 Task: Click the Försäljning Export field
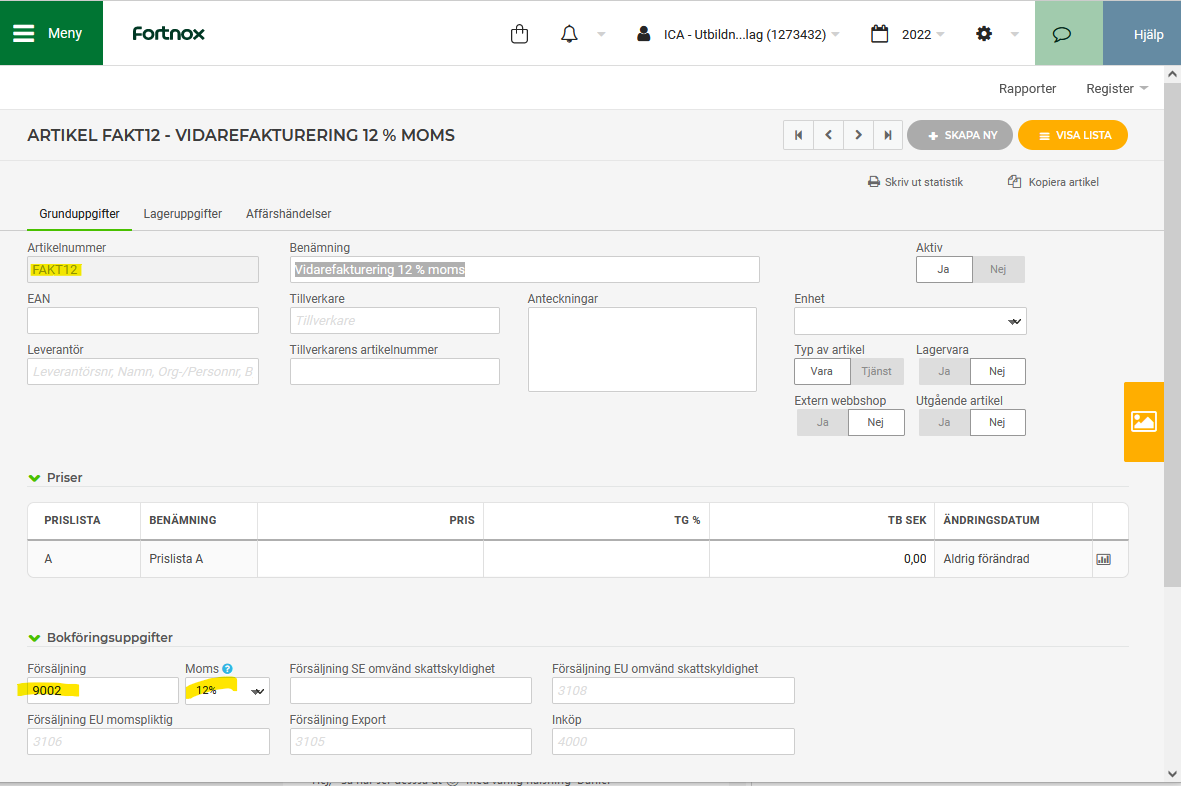[x=410, y=742]
